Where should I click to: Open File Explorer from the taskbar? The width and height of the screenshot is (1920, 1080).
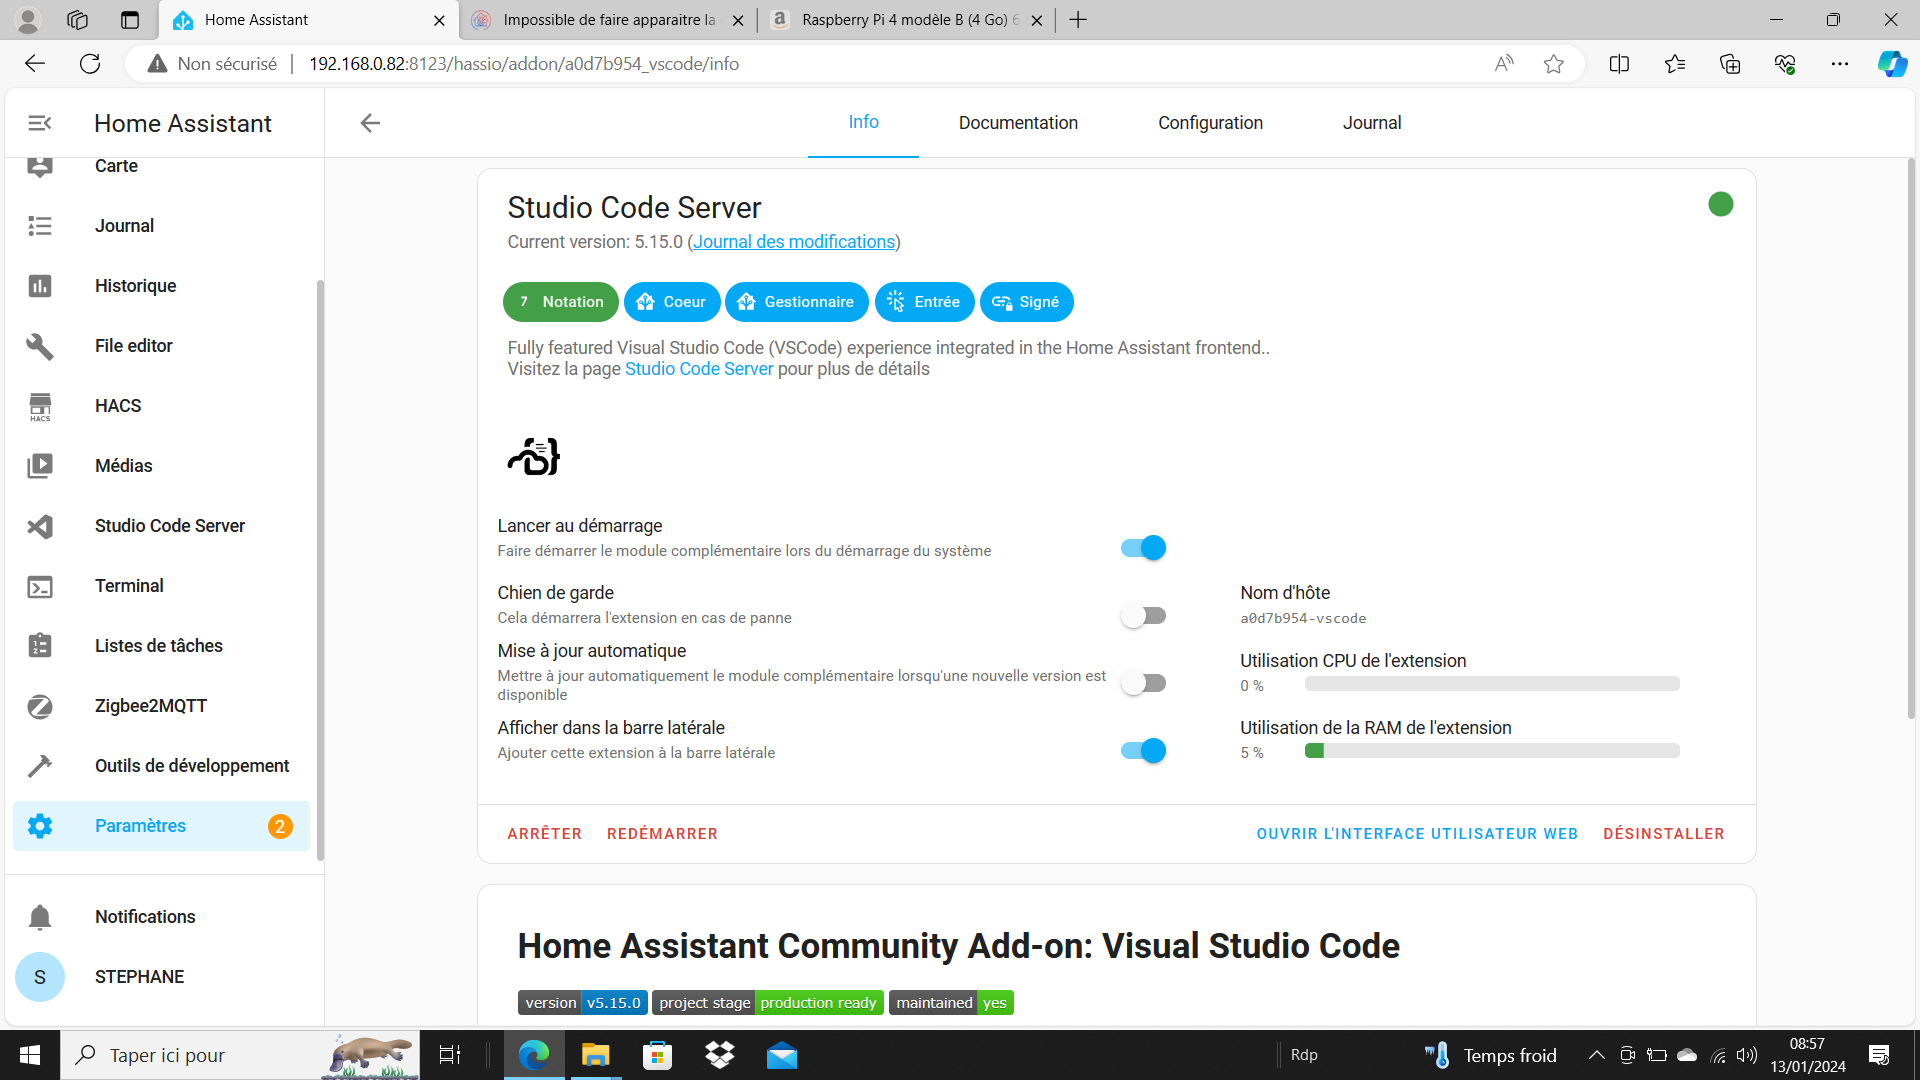[596, 1055]
